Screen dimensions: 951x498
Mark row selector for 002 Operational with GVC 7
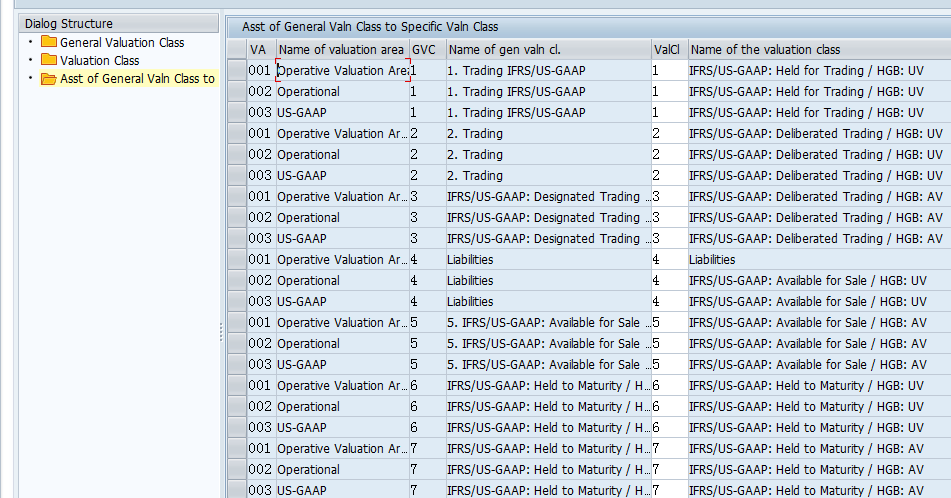coord(236,470)
